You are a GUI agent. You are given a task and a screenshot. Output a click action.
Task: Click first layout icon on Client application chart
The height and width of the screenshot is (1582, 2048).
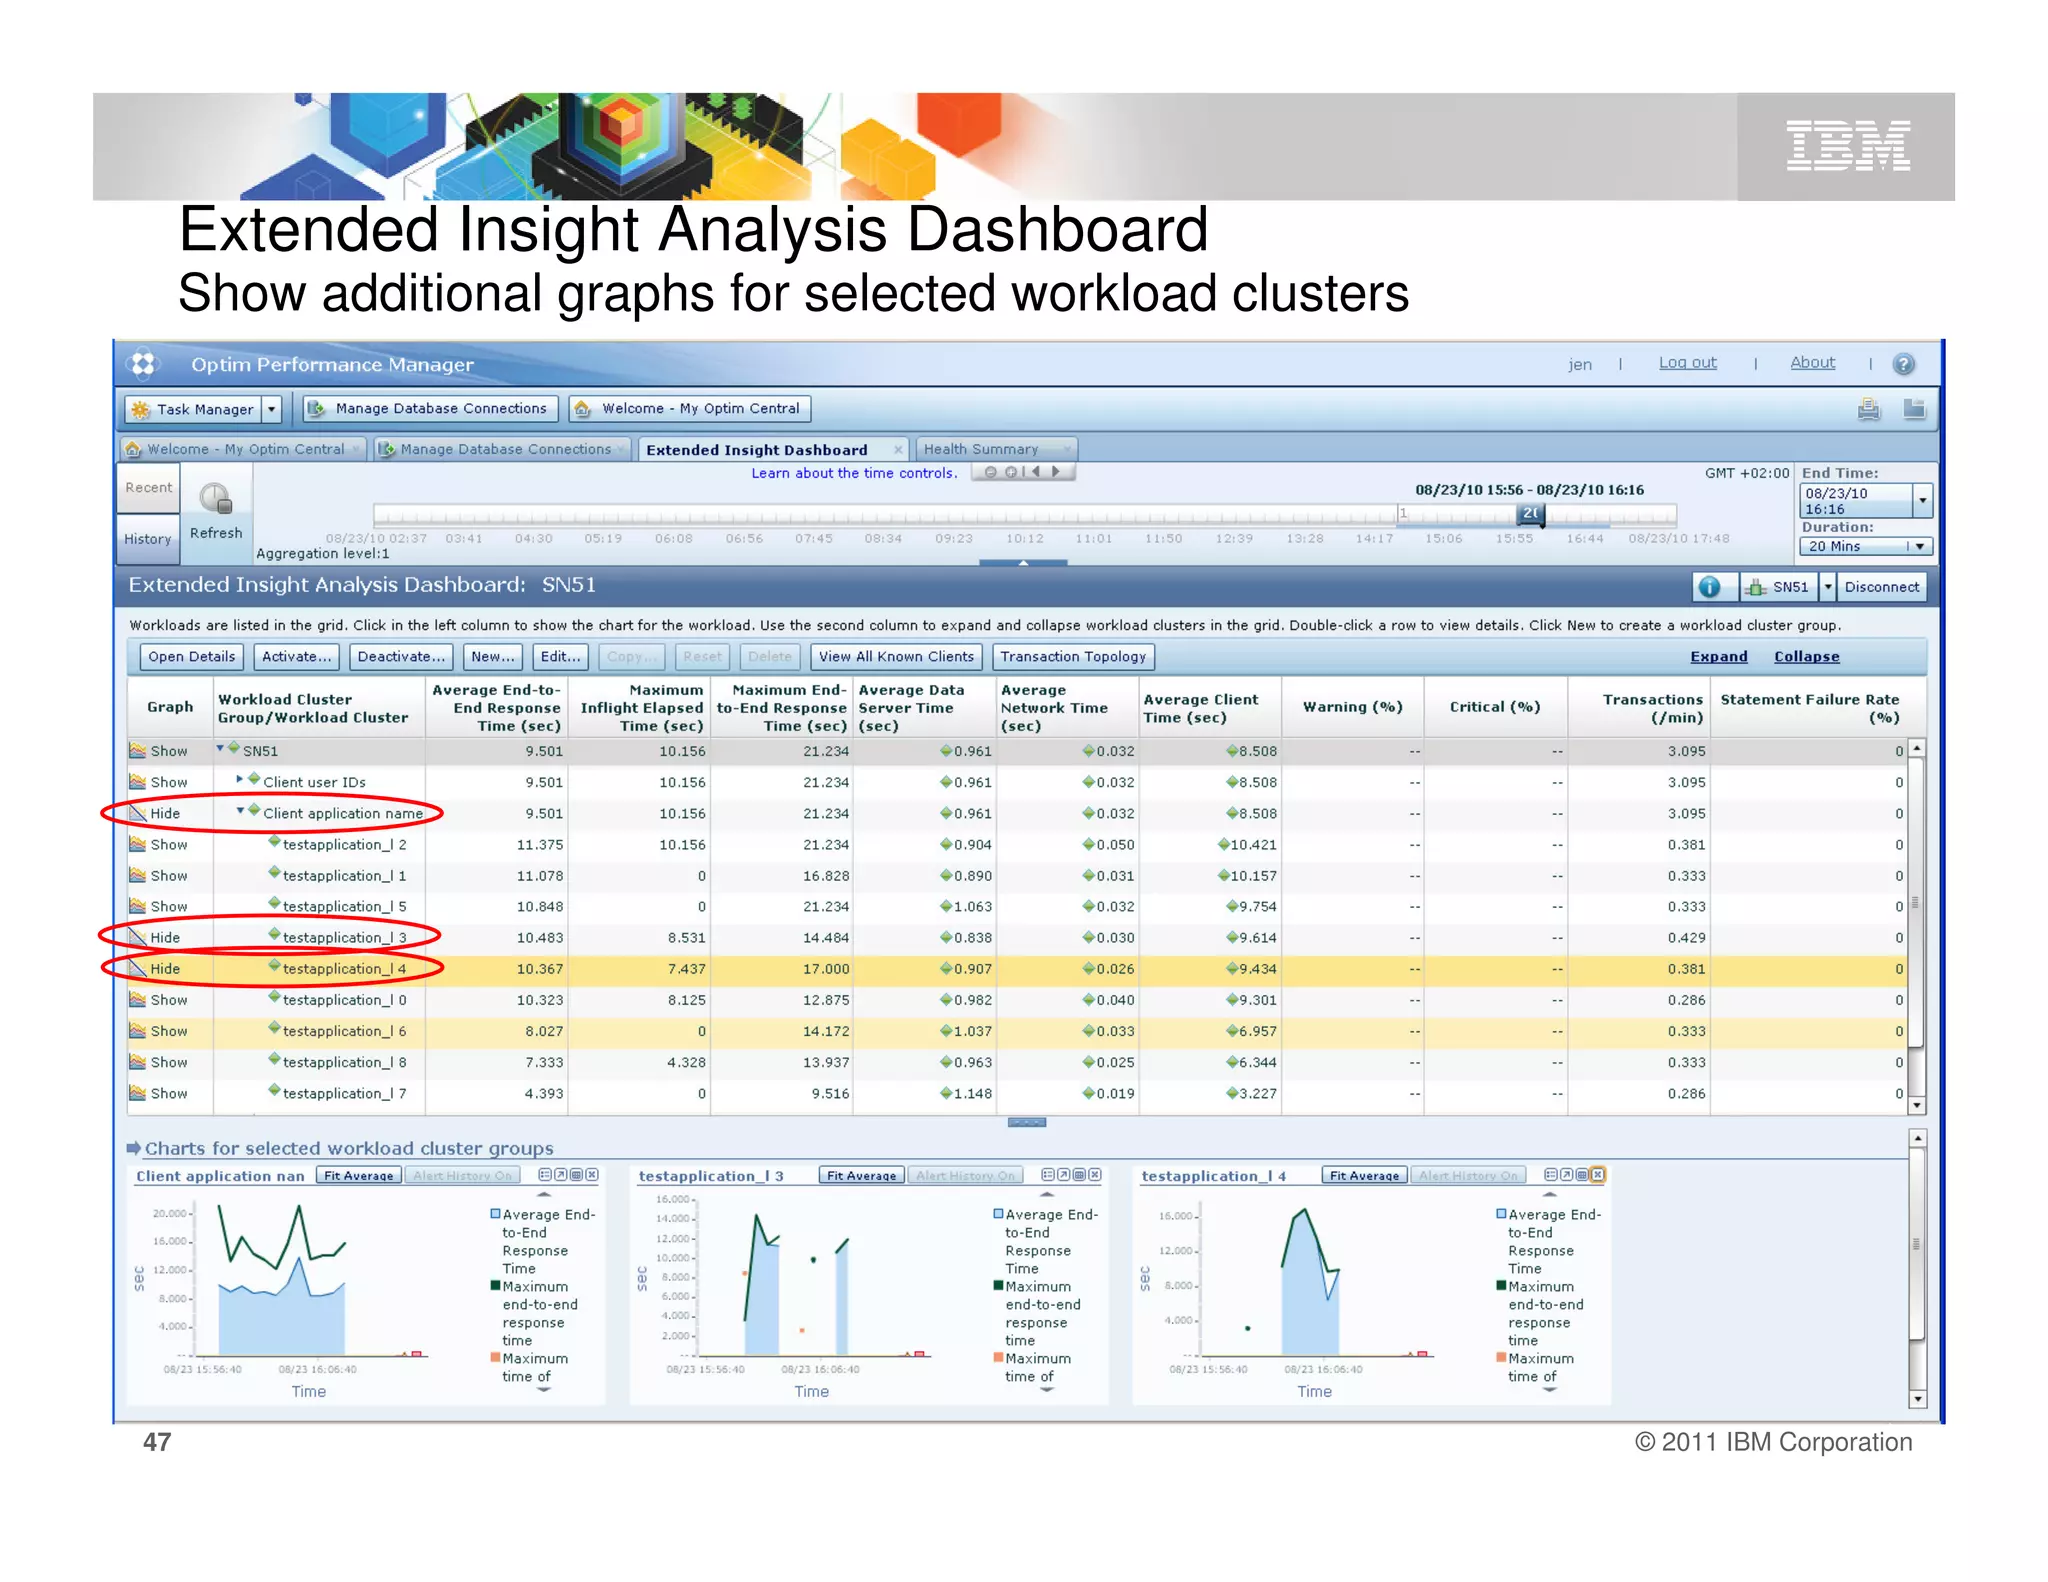545,1175
